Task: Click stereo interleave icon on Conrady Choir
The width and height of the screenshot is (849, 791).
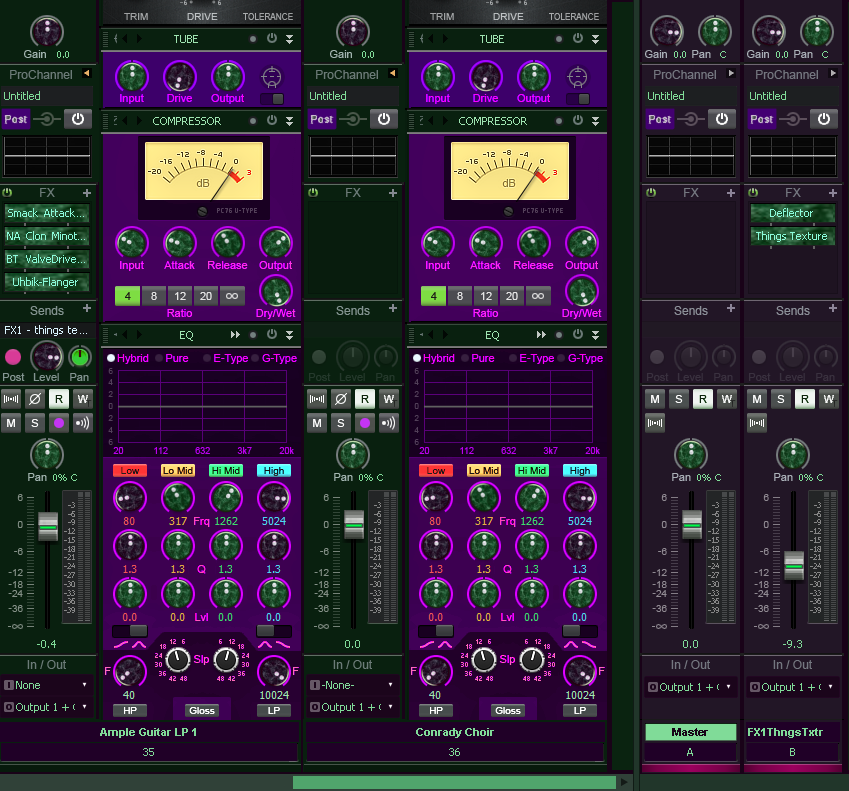Action: coord(317,400)
